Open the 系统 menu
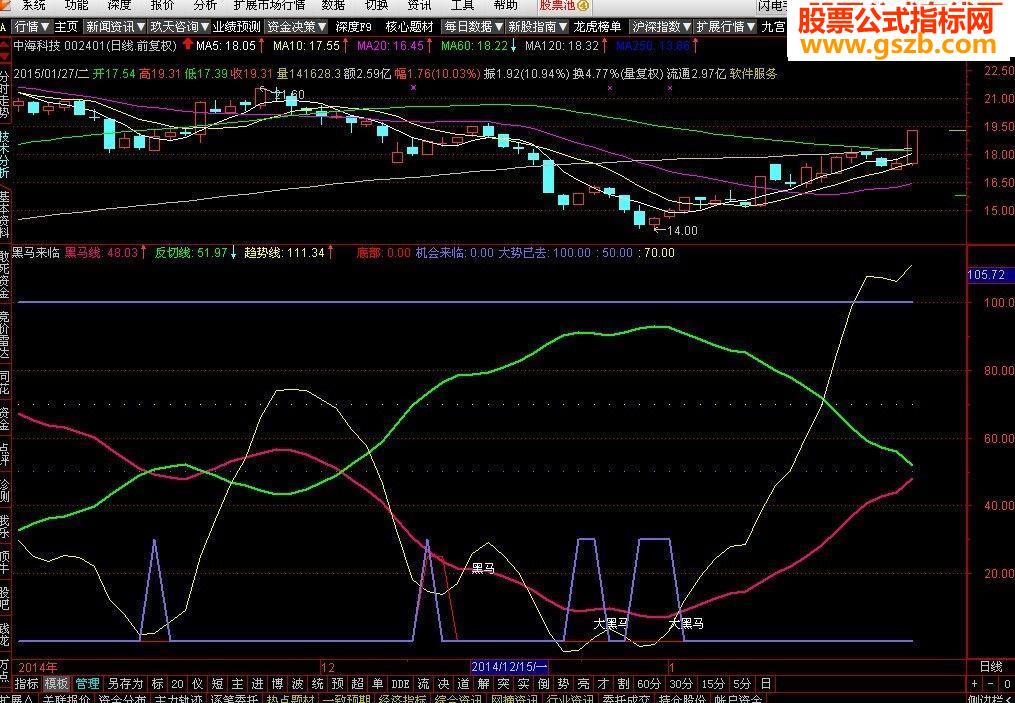Image resolution: width=1015 pixels, height=703 pixels. pyautogui.click(x=33, y=5)
